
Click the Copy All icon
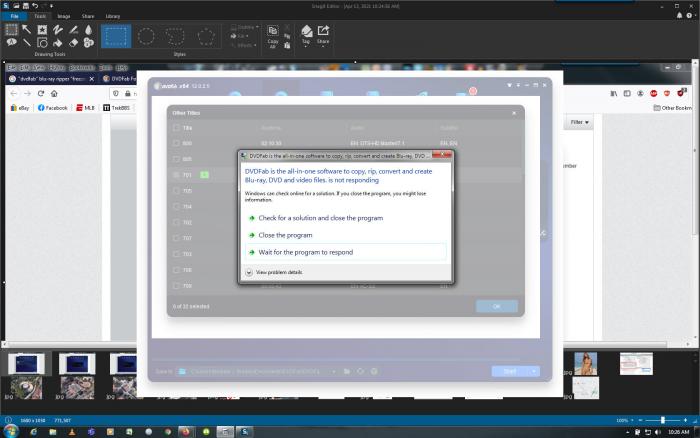tap(274, 35)
